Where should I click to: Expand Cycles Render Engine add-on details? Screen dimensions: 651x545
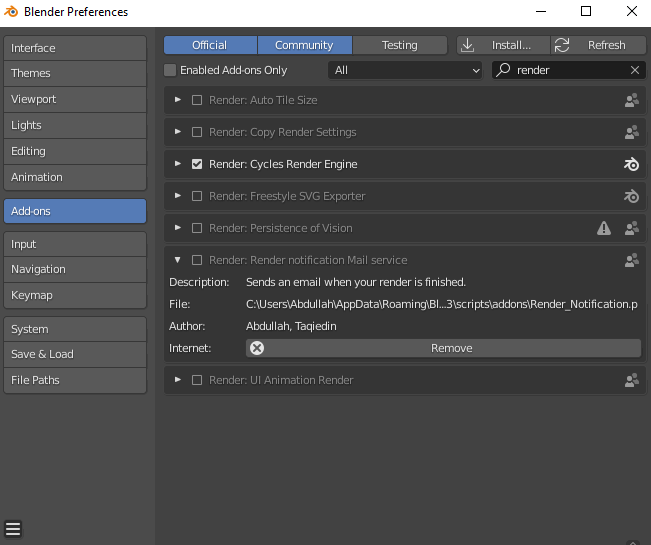point(178,164)
